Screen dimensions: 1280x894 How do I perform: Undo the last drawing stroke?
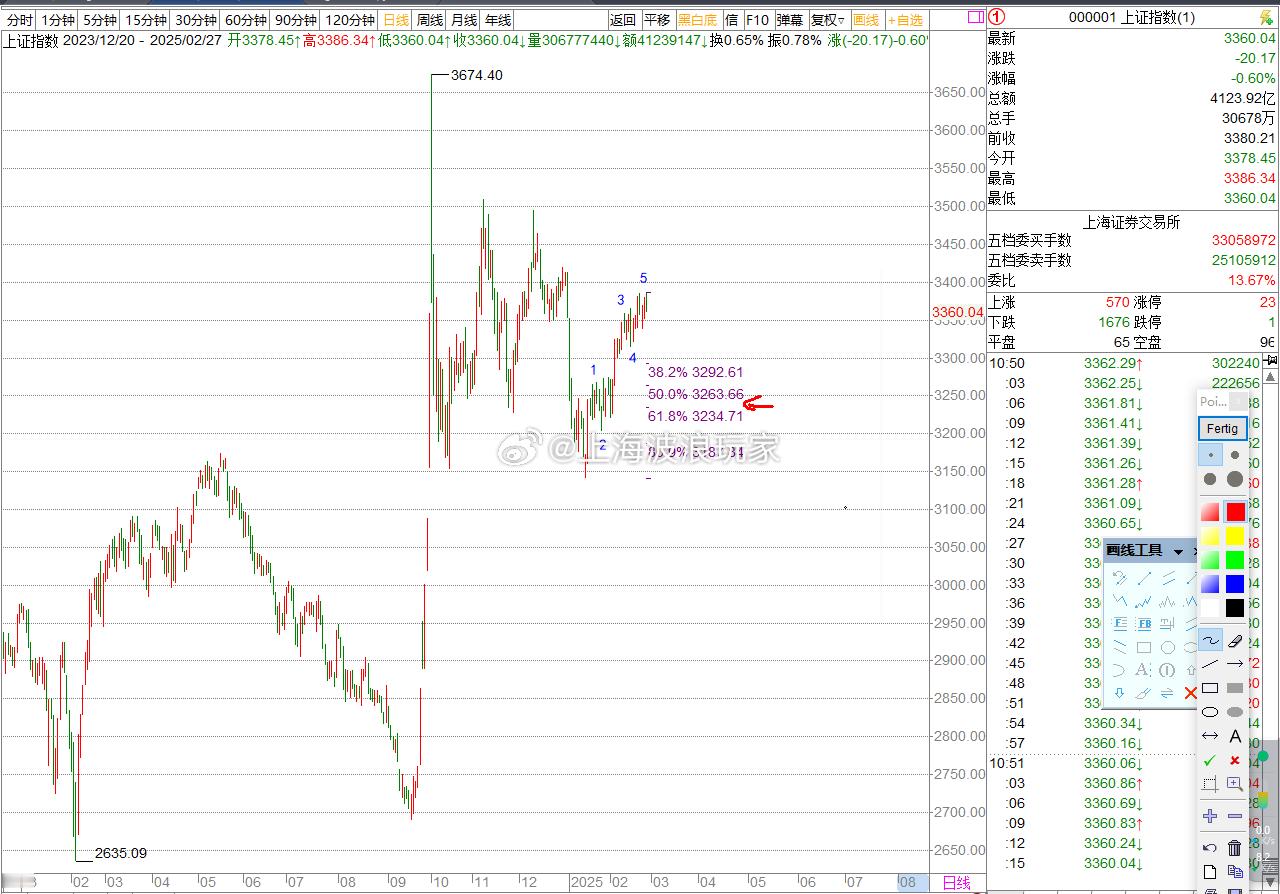click(1210, 848)
